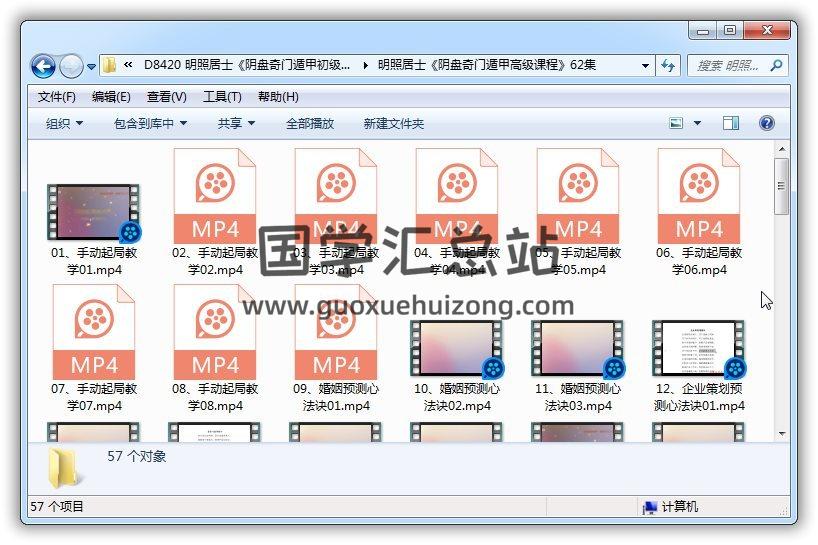The height and width of the screenshot is (545, 818).
Task: Click the magnifier search icon
Action: click(x=776, y=66)
